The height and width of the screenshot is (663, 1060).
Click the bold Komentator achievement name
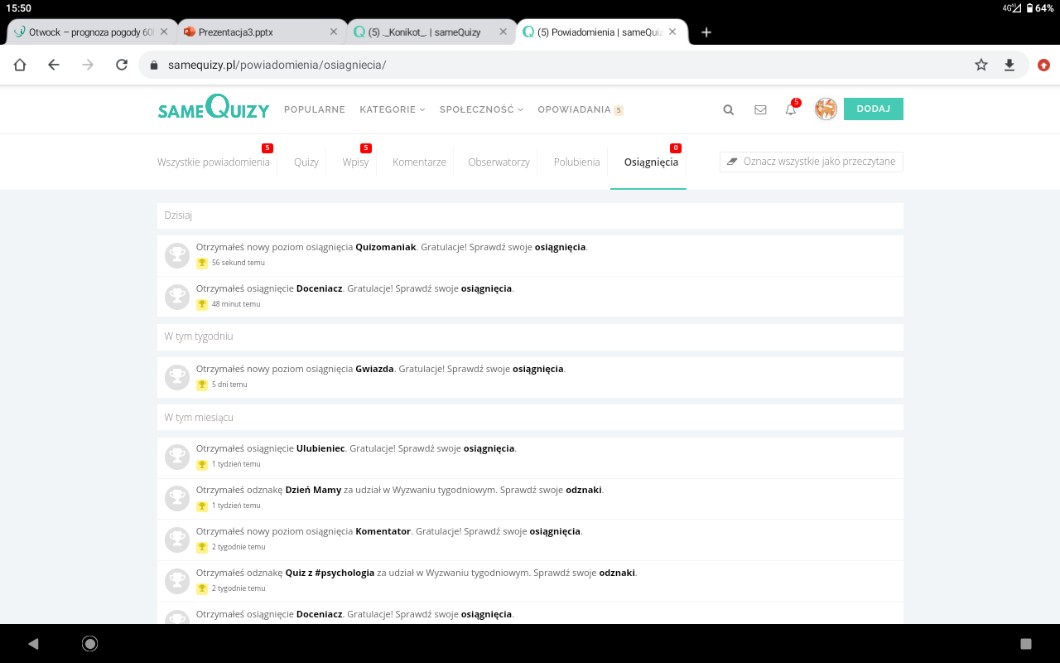coord(383,531)
